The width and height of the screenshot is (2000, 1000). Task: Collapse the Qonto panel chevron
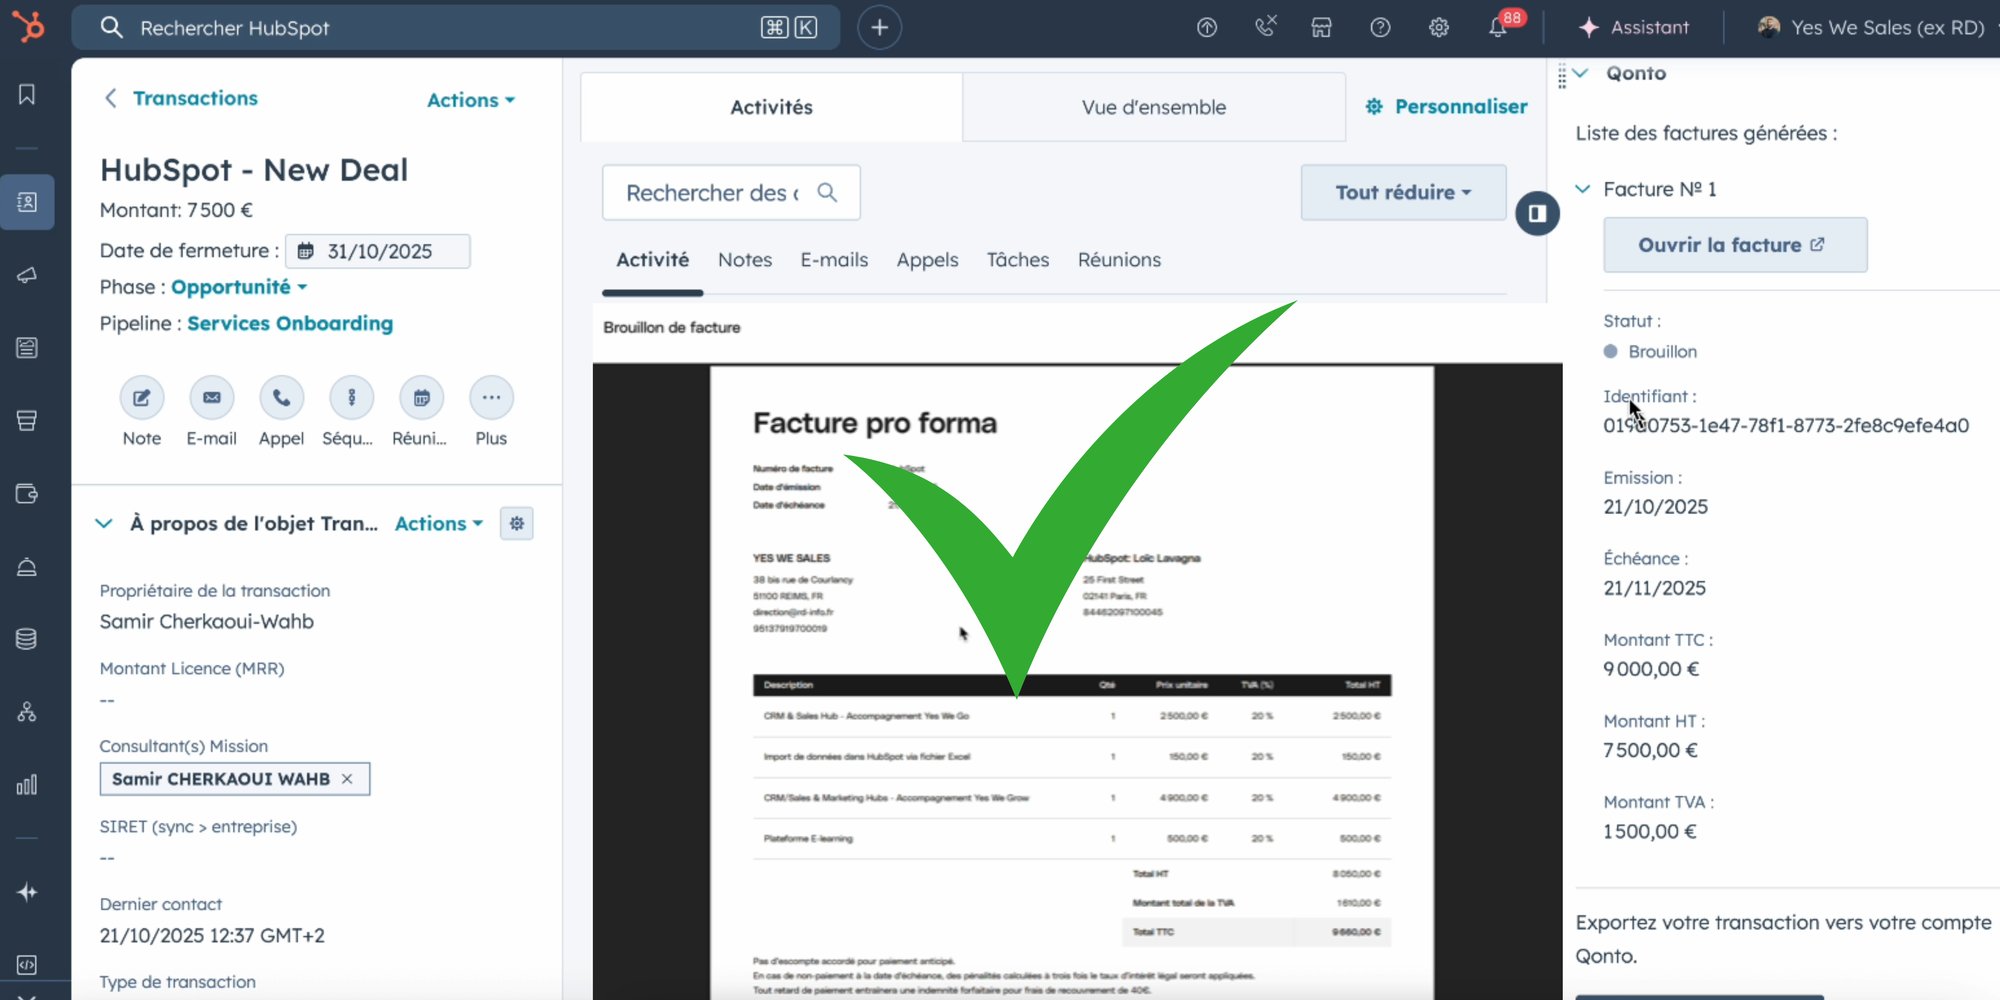(x=1581, y=72)
